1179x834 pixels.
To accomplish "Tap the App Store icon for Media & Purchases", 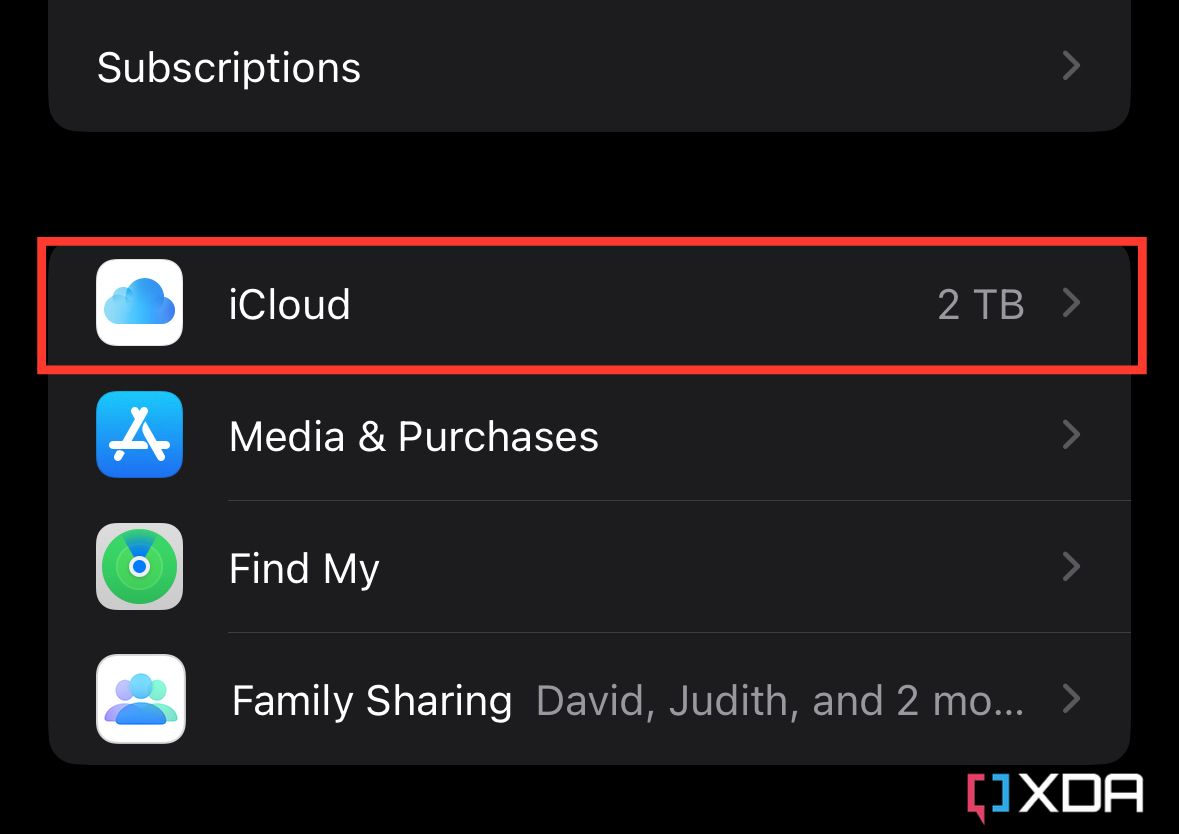I will coord(139,435).
